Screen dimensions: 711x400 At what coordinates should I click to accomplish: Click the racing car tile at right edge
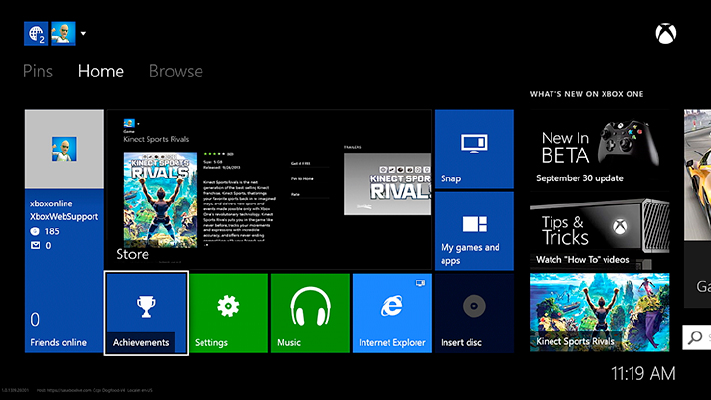point(697,175)
